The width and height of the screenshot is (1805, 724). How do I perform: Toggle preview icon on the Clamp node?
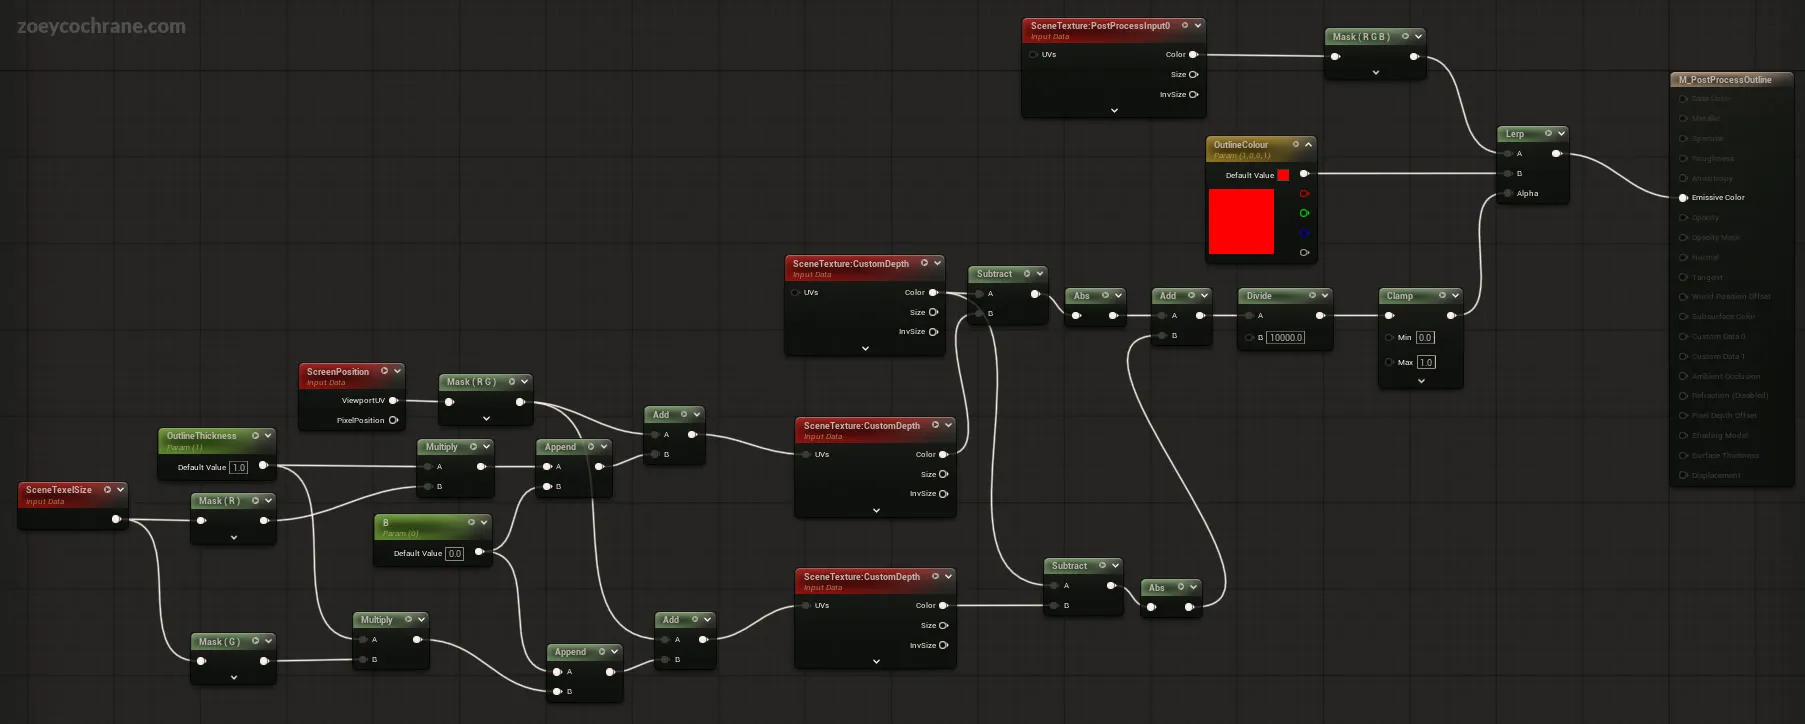click(1442, 296)
